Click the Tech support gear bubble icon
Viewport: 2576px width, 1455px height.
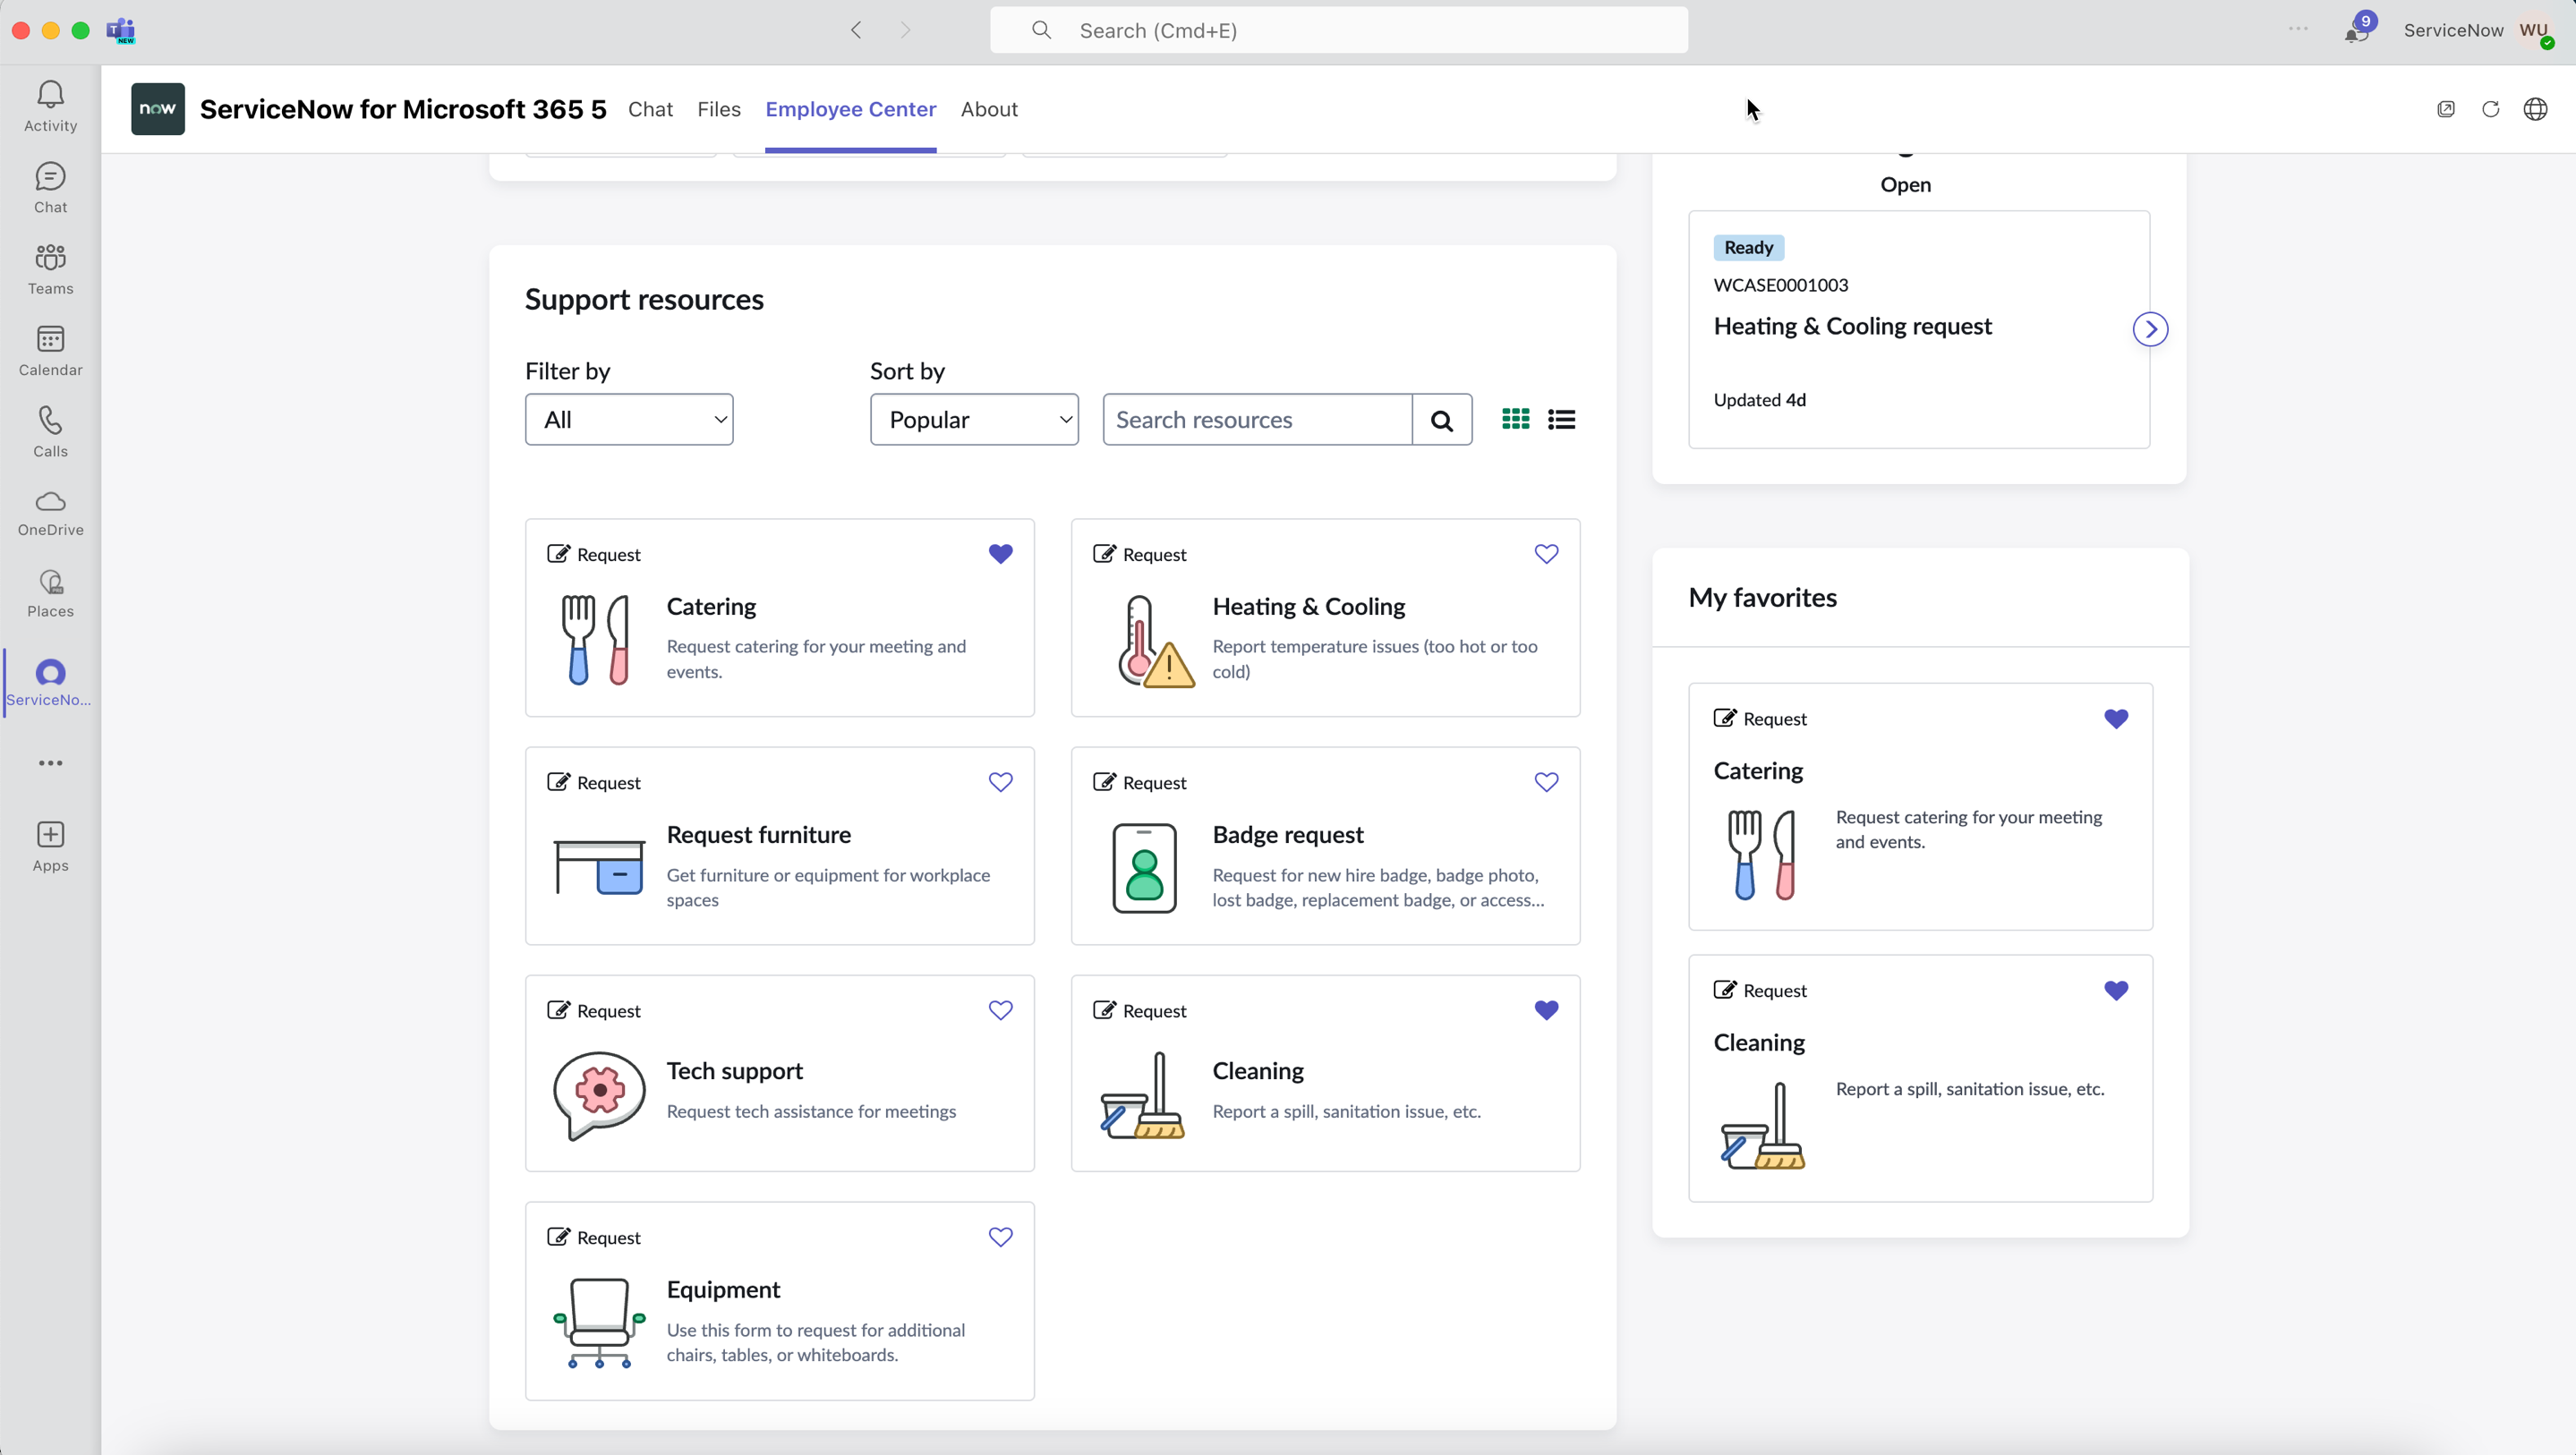point(599,1096)
